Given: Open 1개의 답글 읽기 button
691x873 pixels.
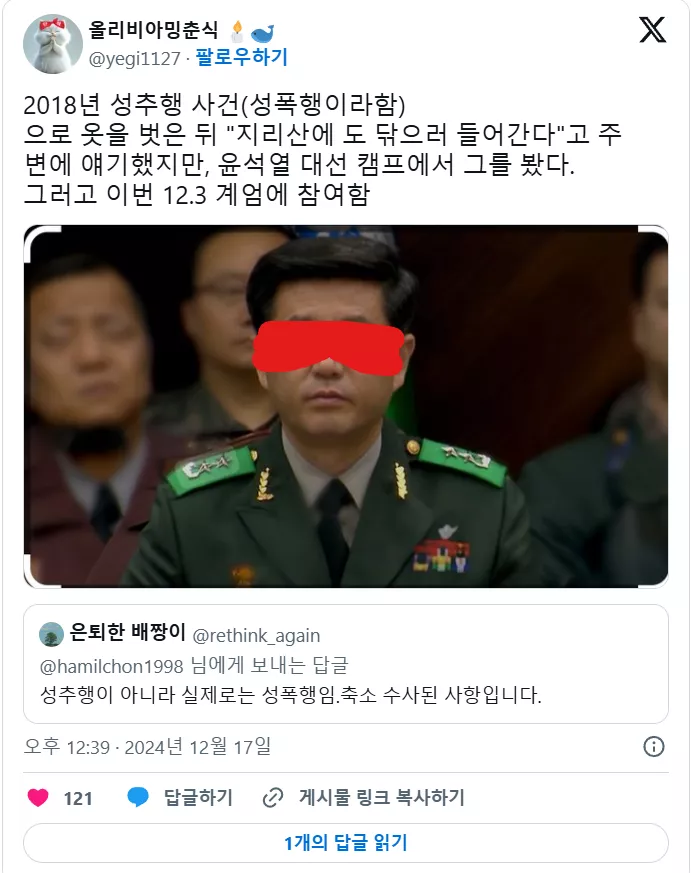Looking at the screenshot, I should click(x=346, y=843).
